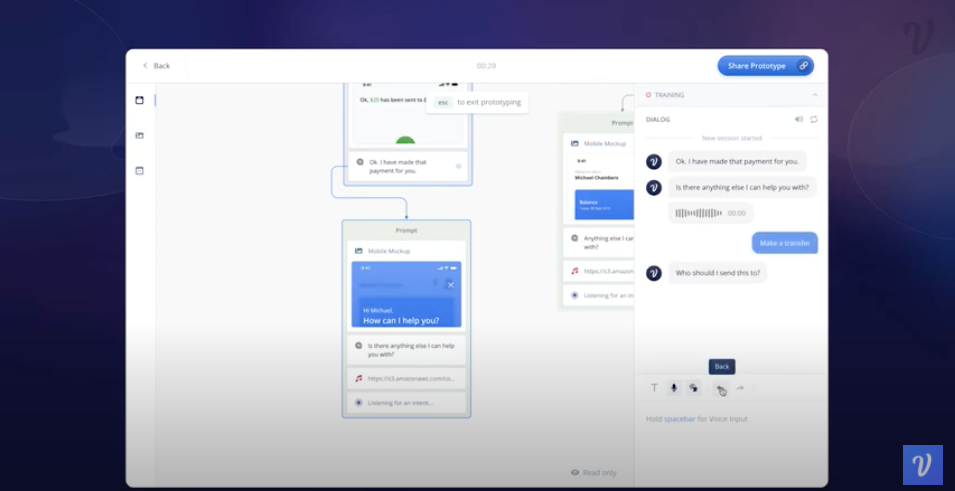Click the s3.amazonaws.com audio URL step
Image resolution: width=955 pixels, height=491 pixels.
tap(406, 378)
